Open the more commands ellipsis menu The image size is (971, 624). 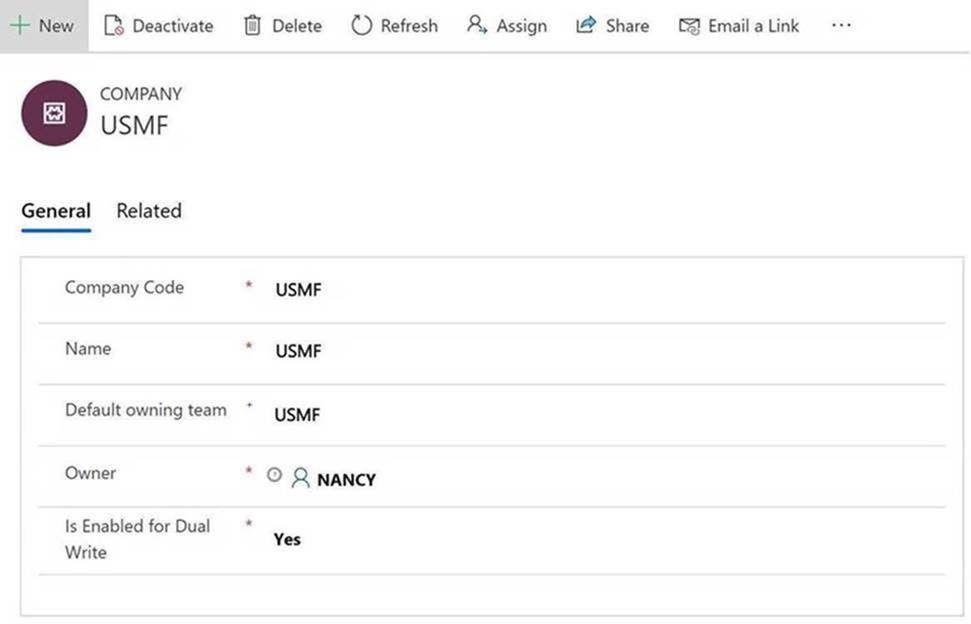[x=841, y=26]
